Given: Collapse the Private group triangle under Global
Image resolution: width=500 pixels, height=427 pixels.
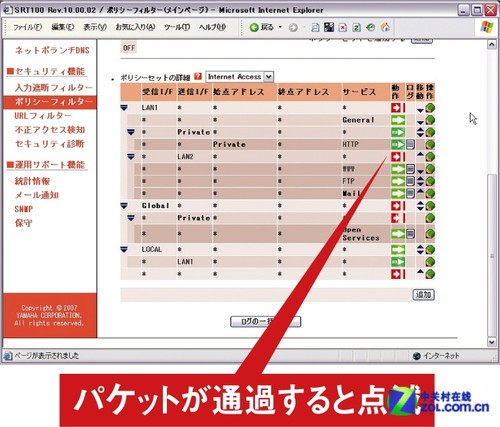Looking at the screenshot, I should [x=131, y=218].
